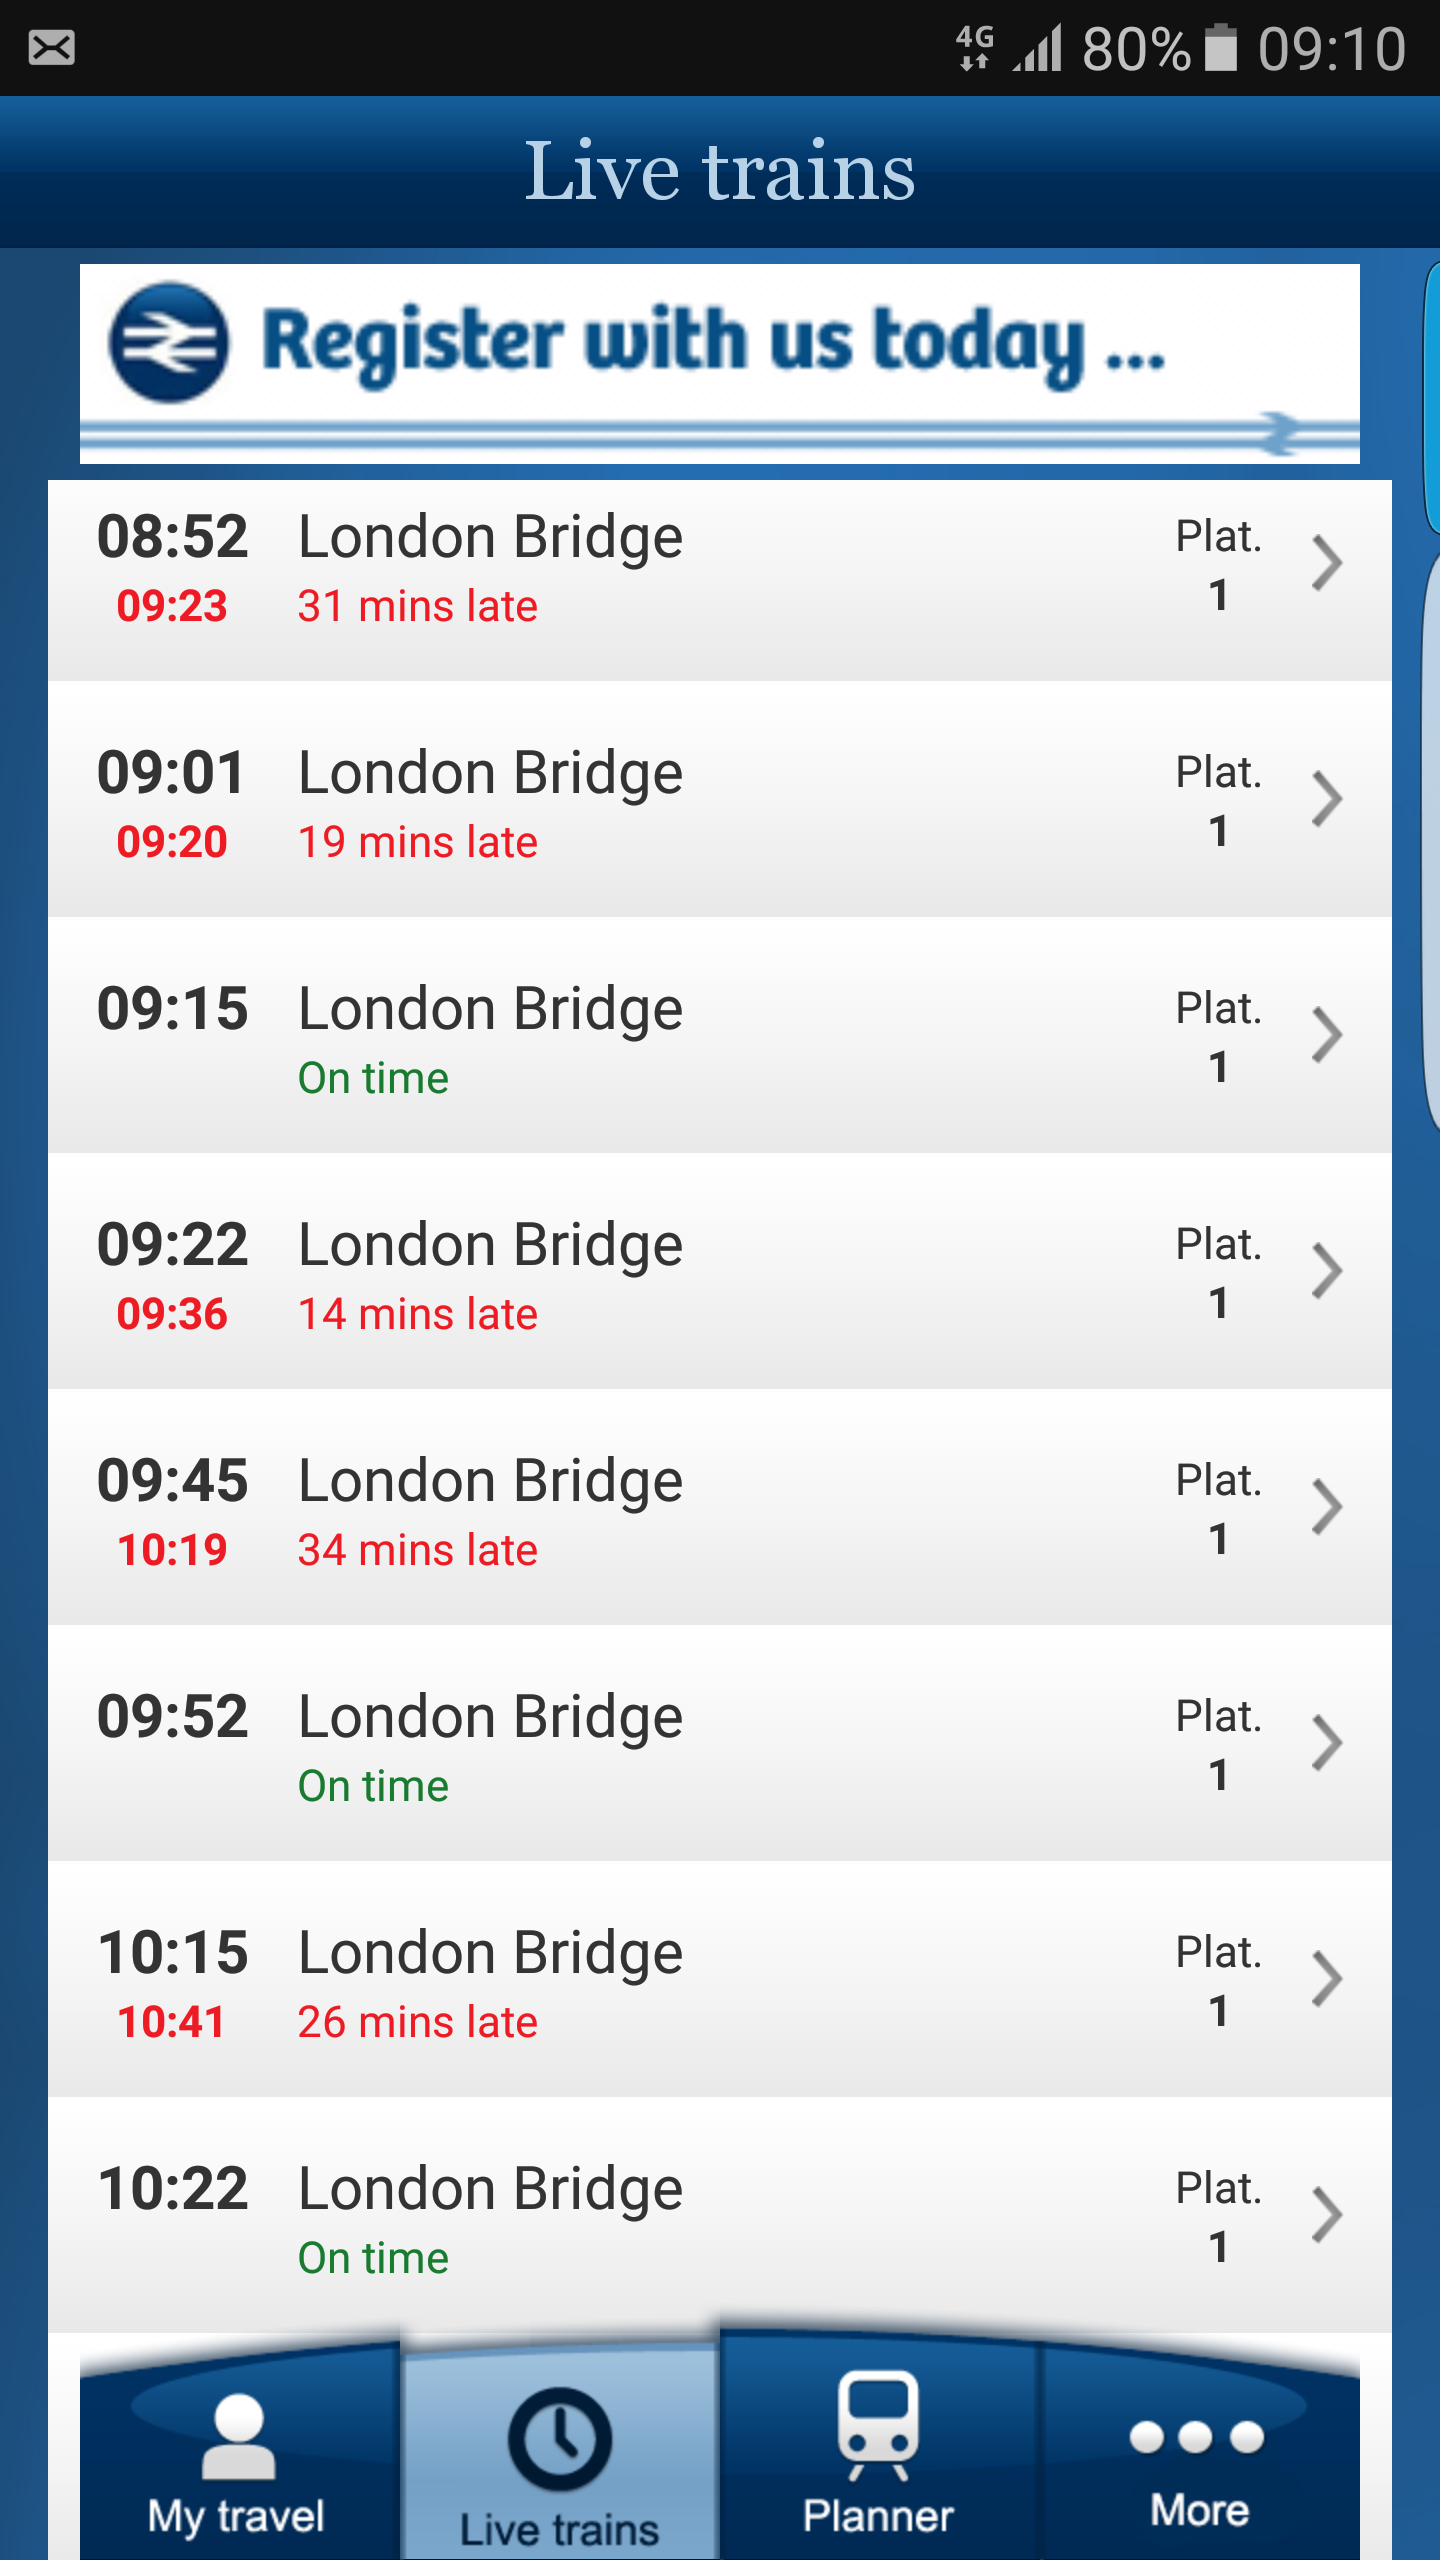Switch to the Planner tab label
This screenshot has height=2560, width=1440.
click(878, 2516)
